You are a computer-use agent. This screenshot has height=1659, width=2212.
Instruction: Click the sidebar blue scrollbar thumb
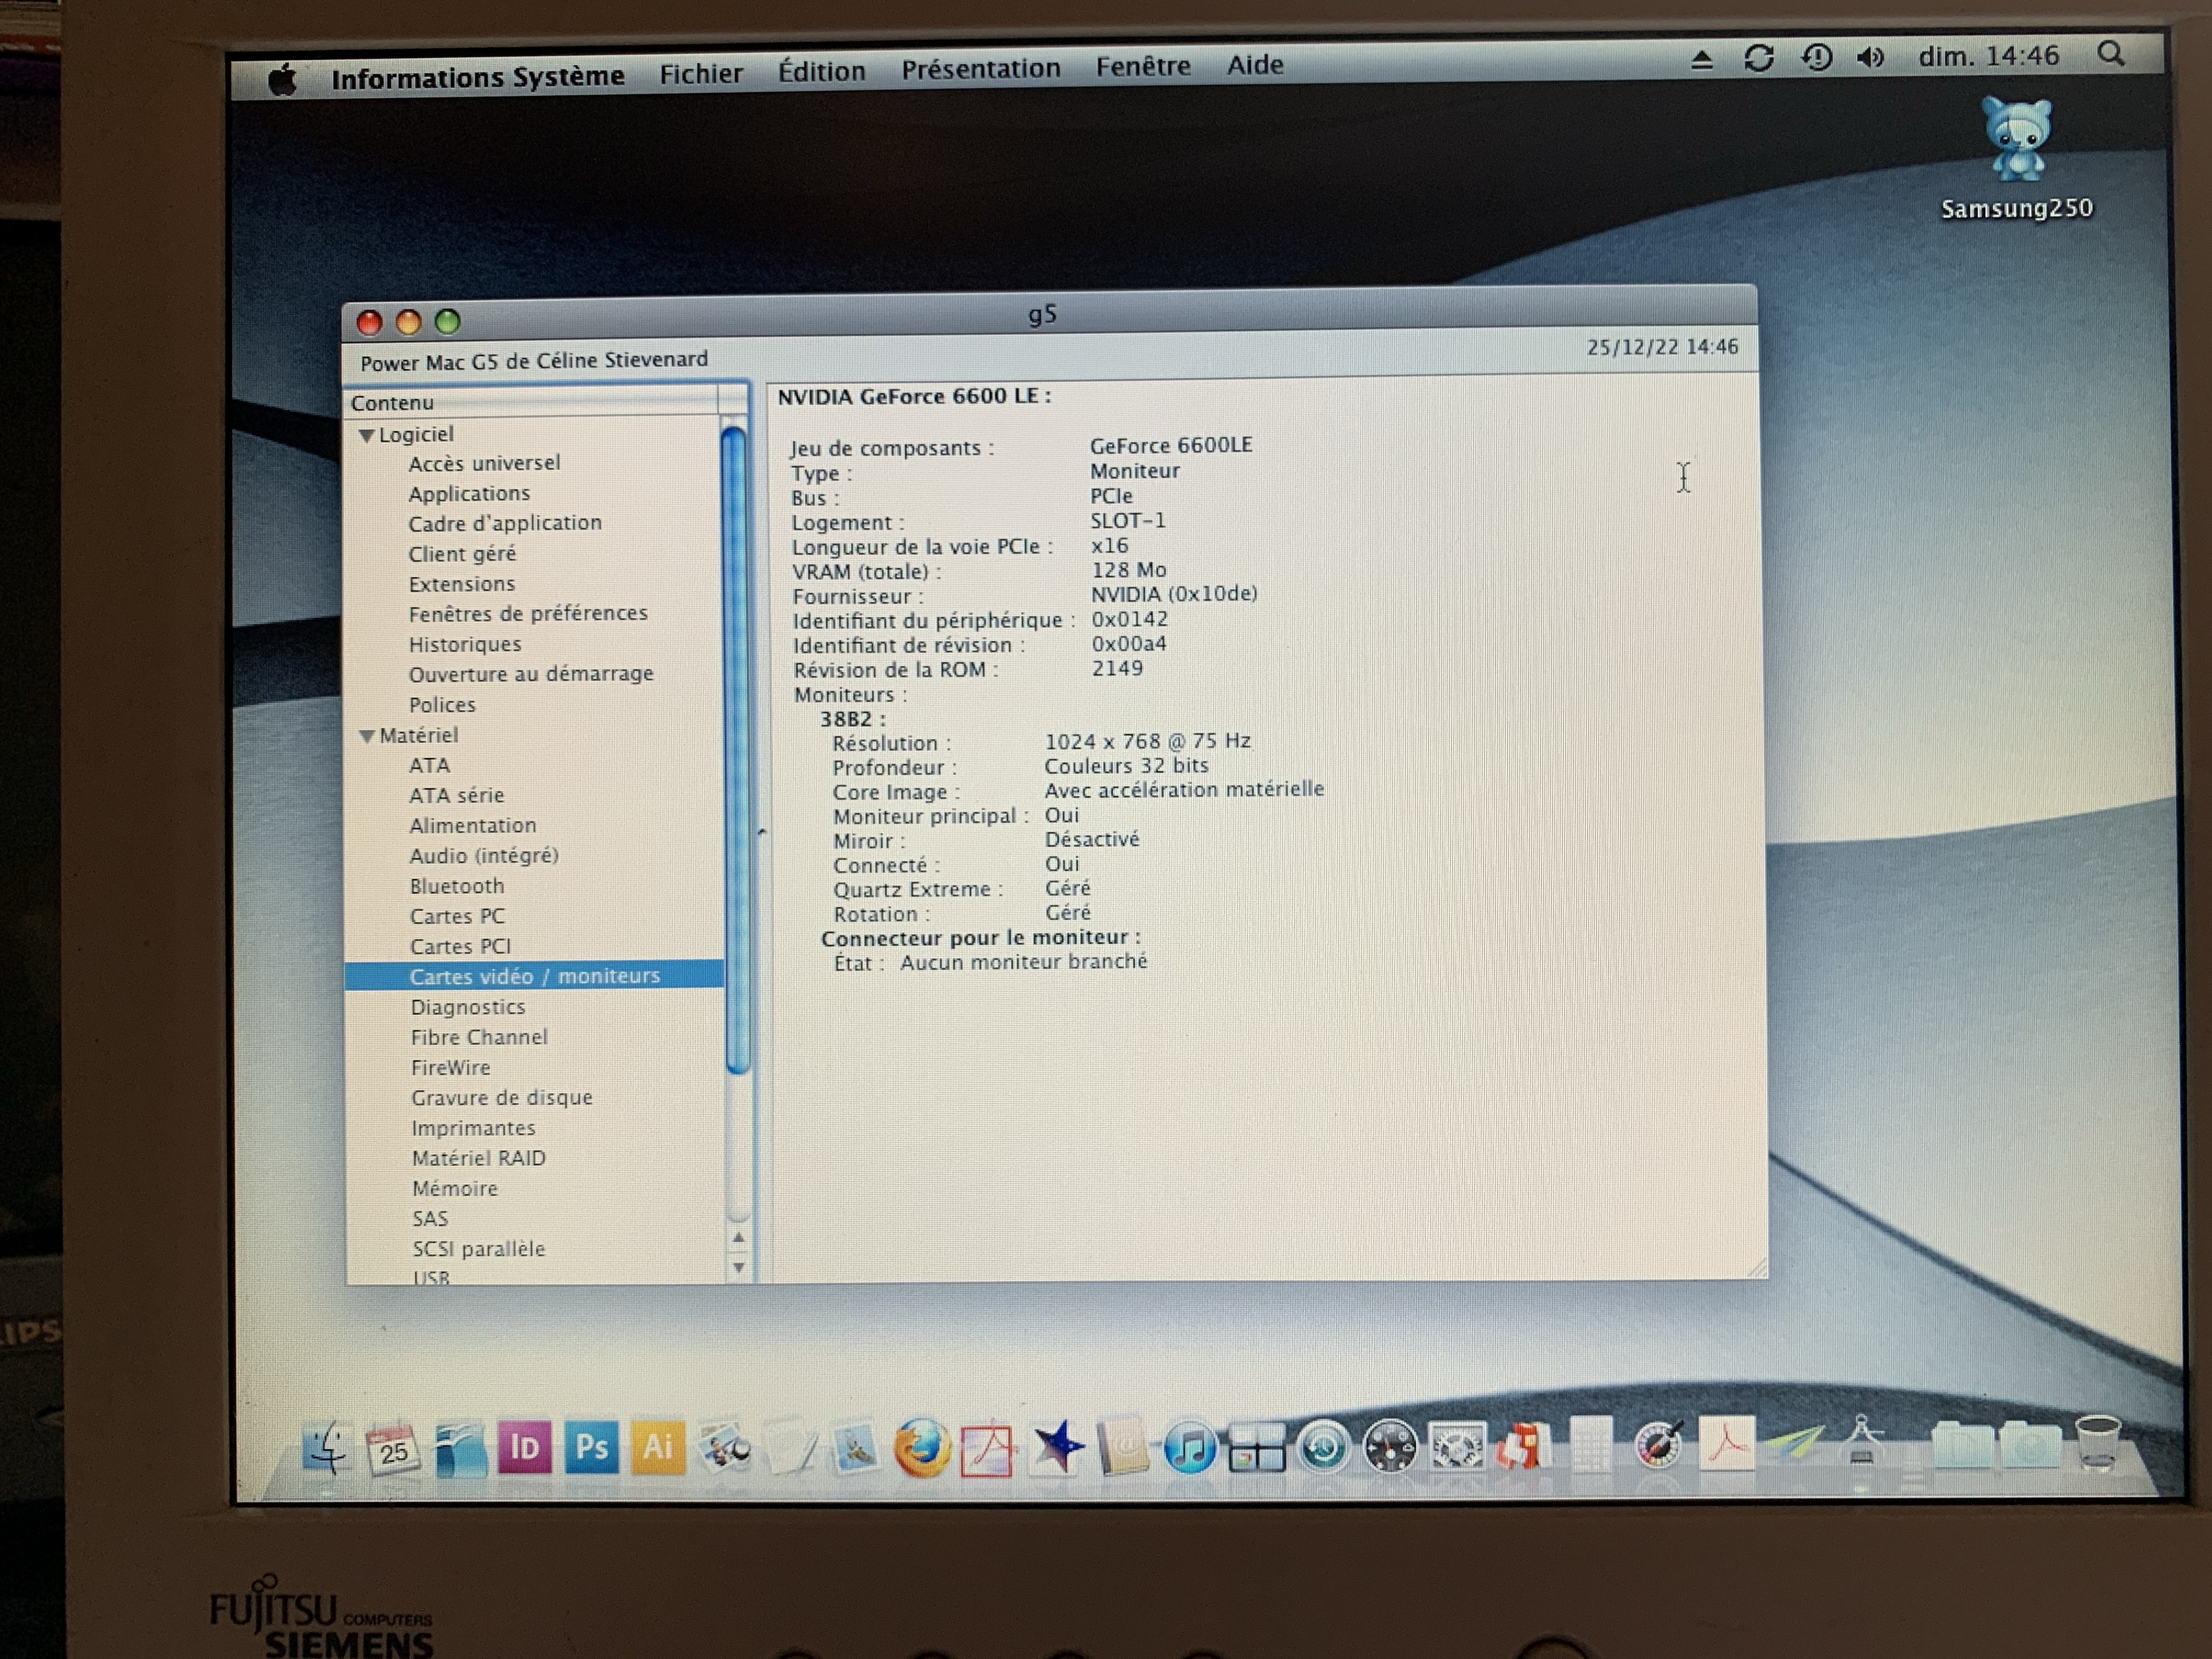click(x=736, y=749)
